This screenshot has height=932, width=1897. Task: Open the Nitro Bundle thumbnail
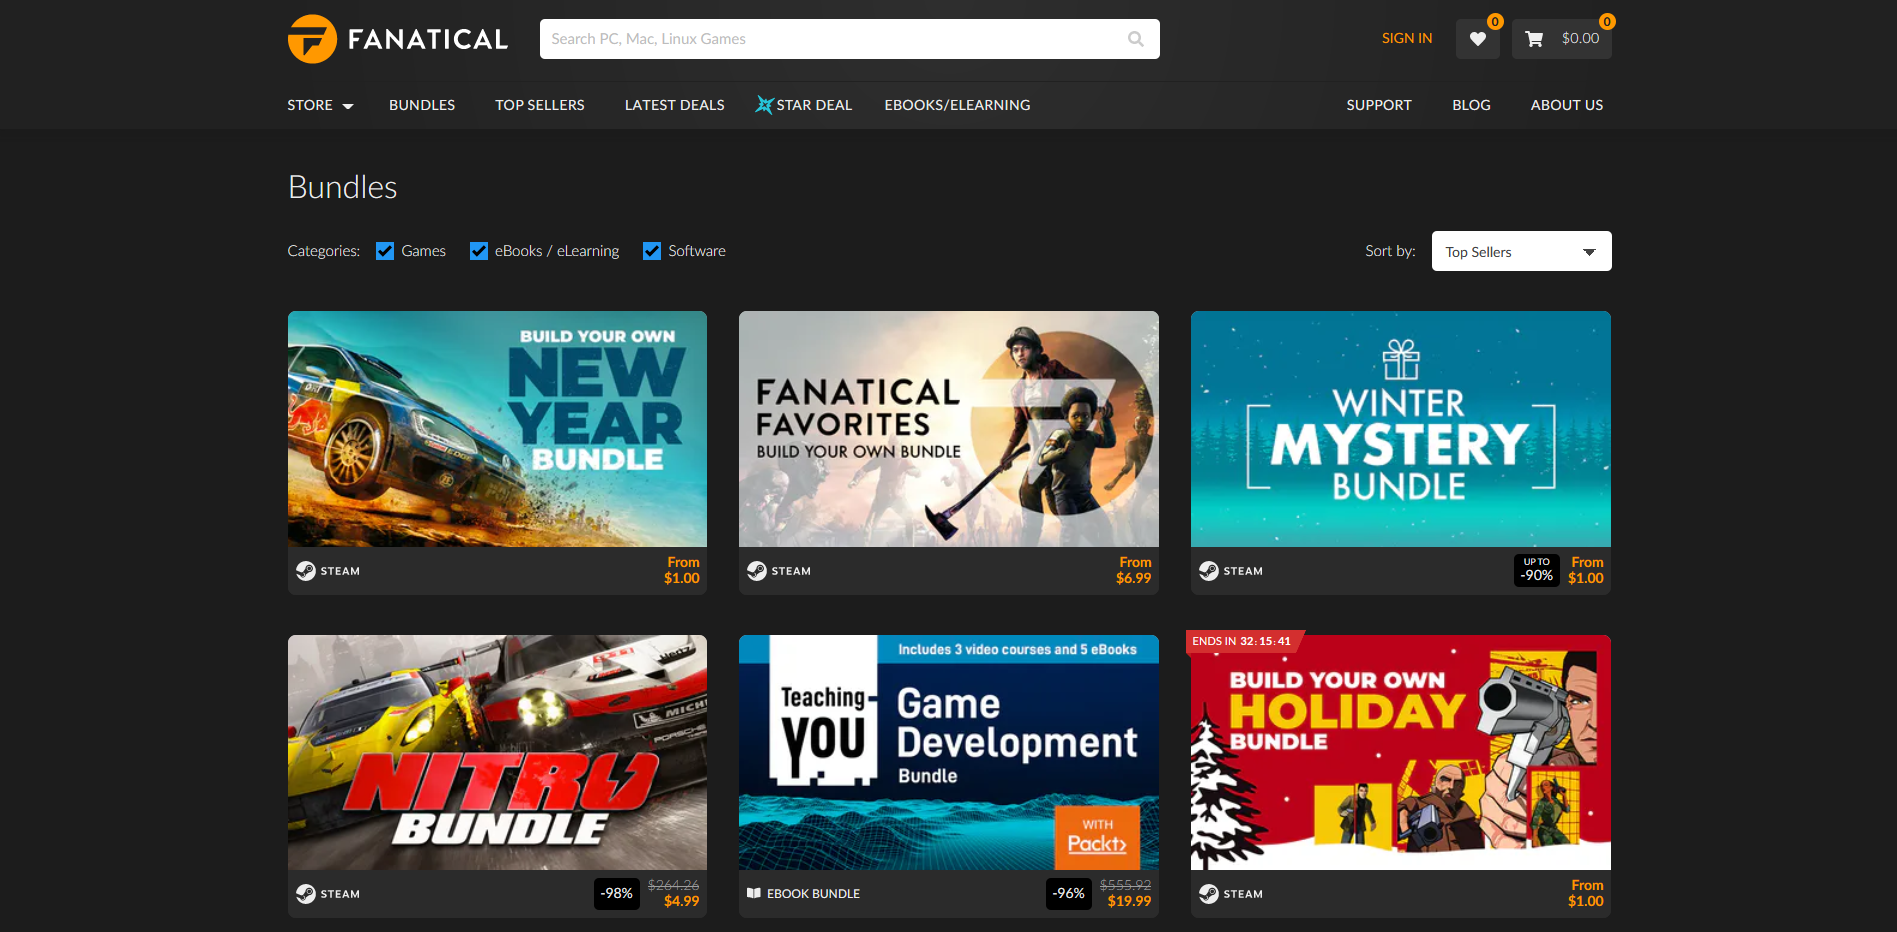[x=497, y=752]
